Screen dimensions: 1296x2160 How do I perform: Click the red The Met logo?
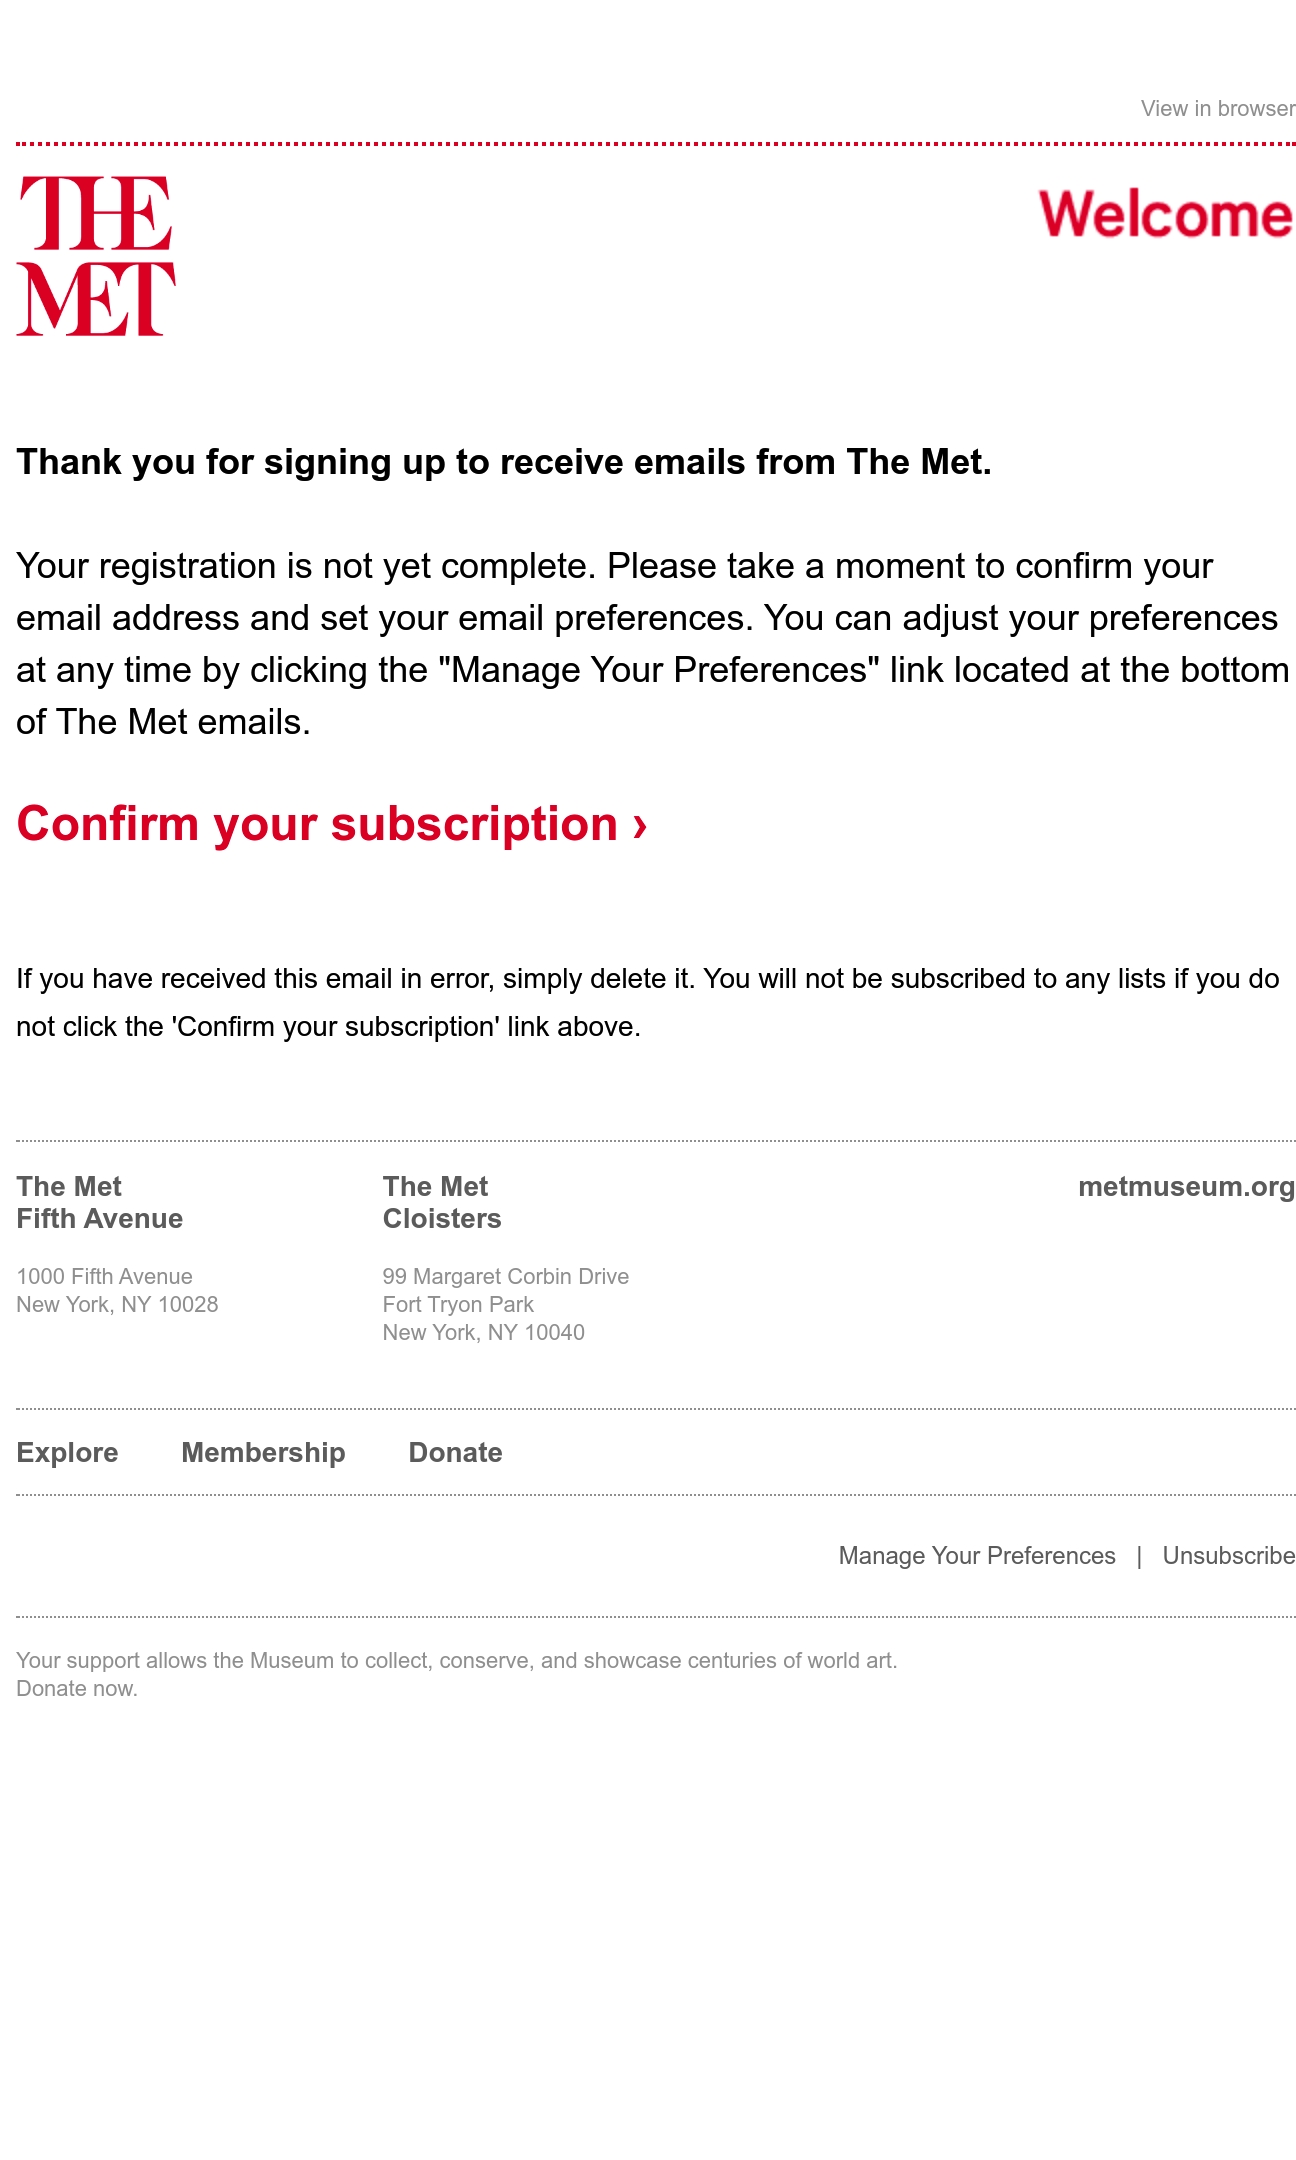click(x=96, y=256)
